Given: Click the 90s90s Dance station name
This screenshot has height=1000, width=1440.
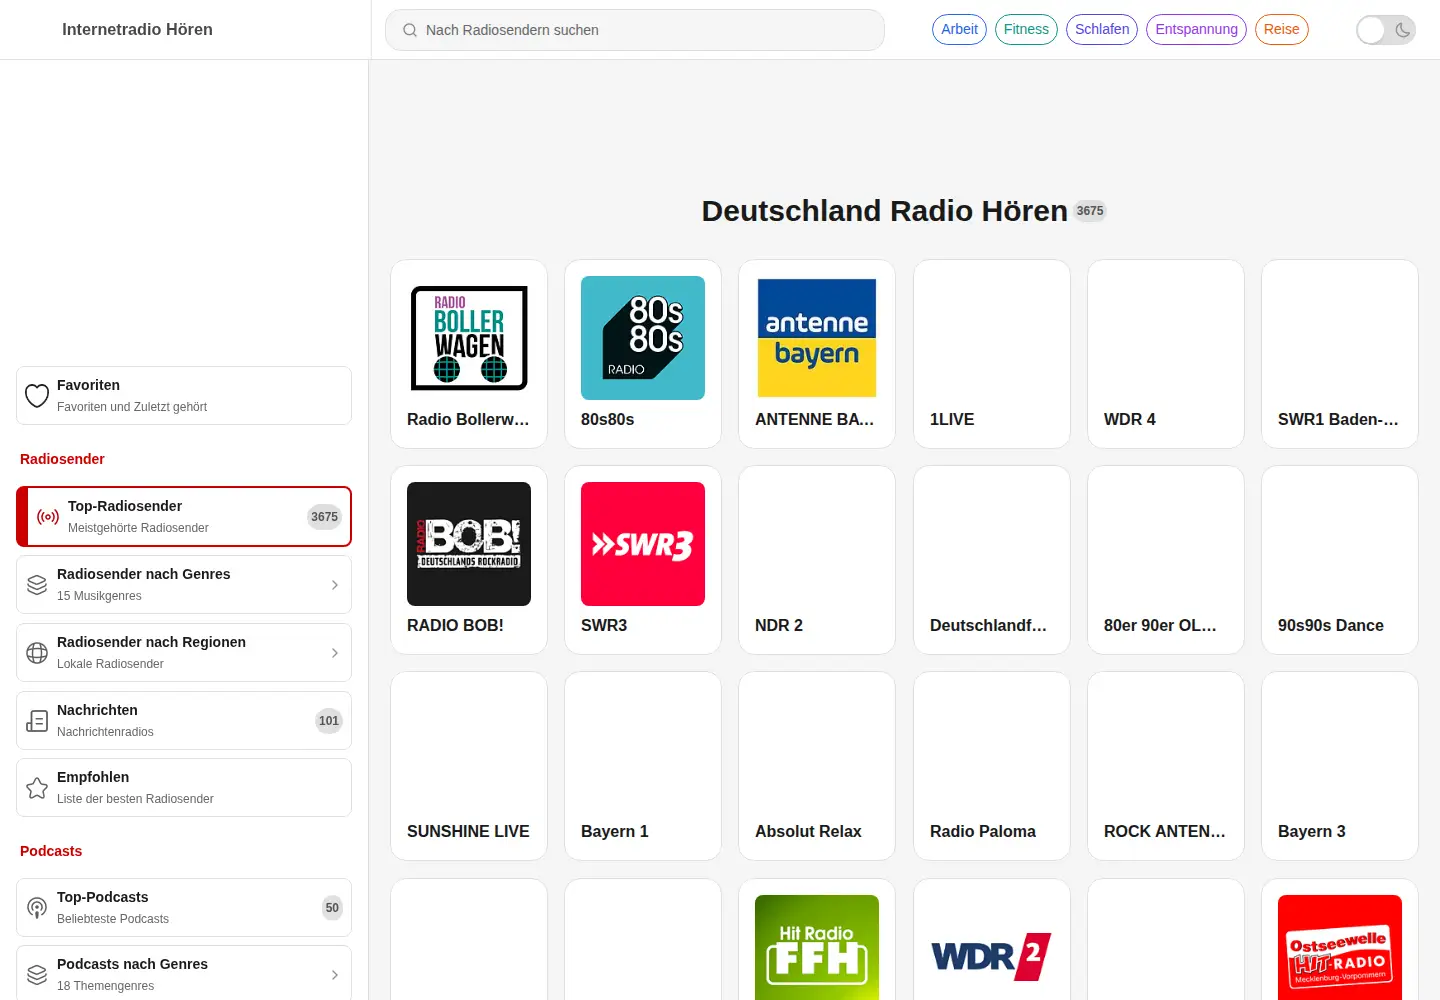Looking at the screenshot, I should [1331, 626].
